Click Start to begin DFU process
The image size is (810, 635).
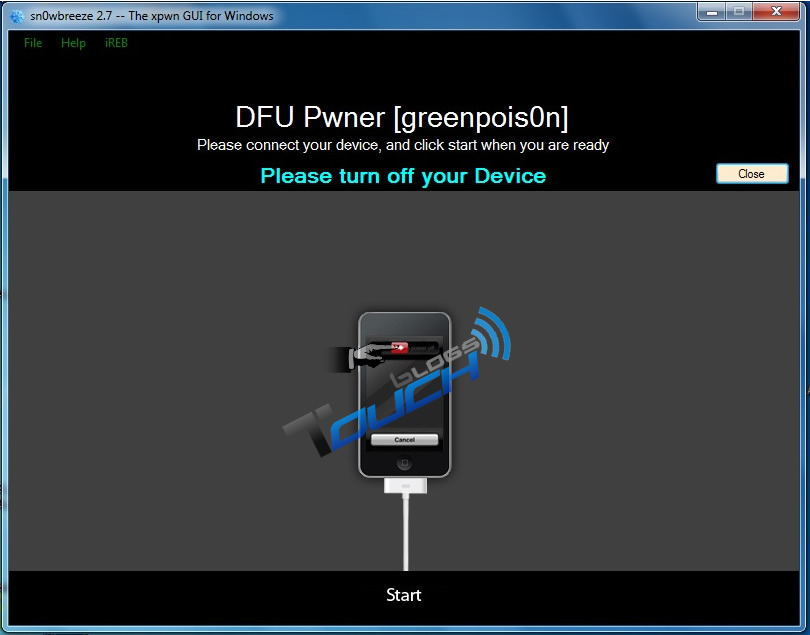(x=403, y=595)
